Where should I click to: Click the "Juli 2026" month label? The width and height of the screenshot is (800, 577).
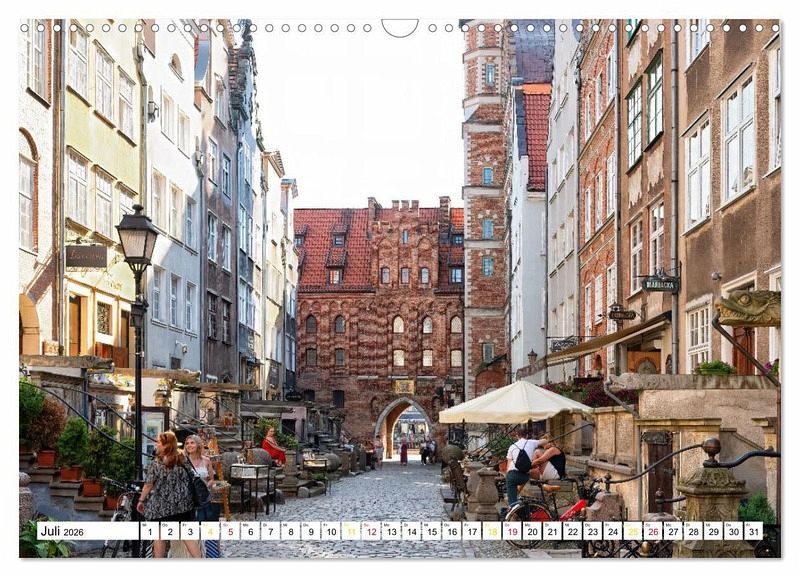point(62,532)
